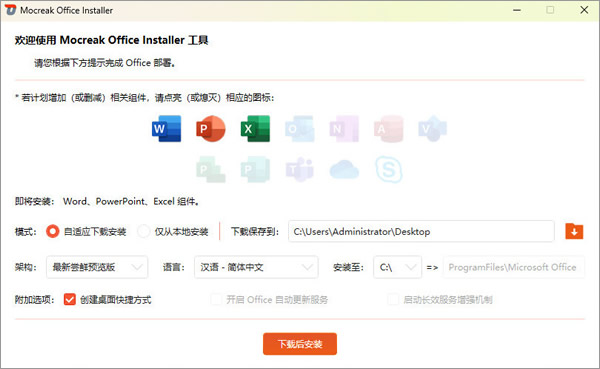The height and width of the screenshot is (369, 600).
Task: Minimize the Mocreak Office Installer window
Action: [517, 10]
